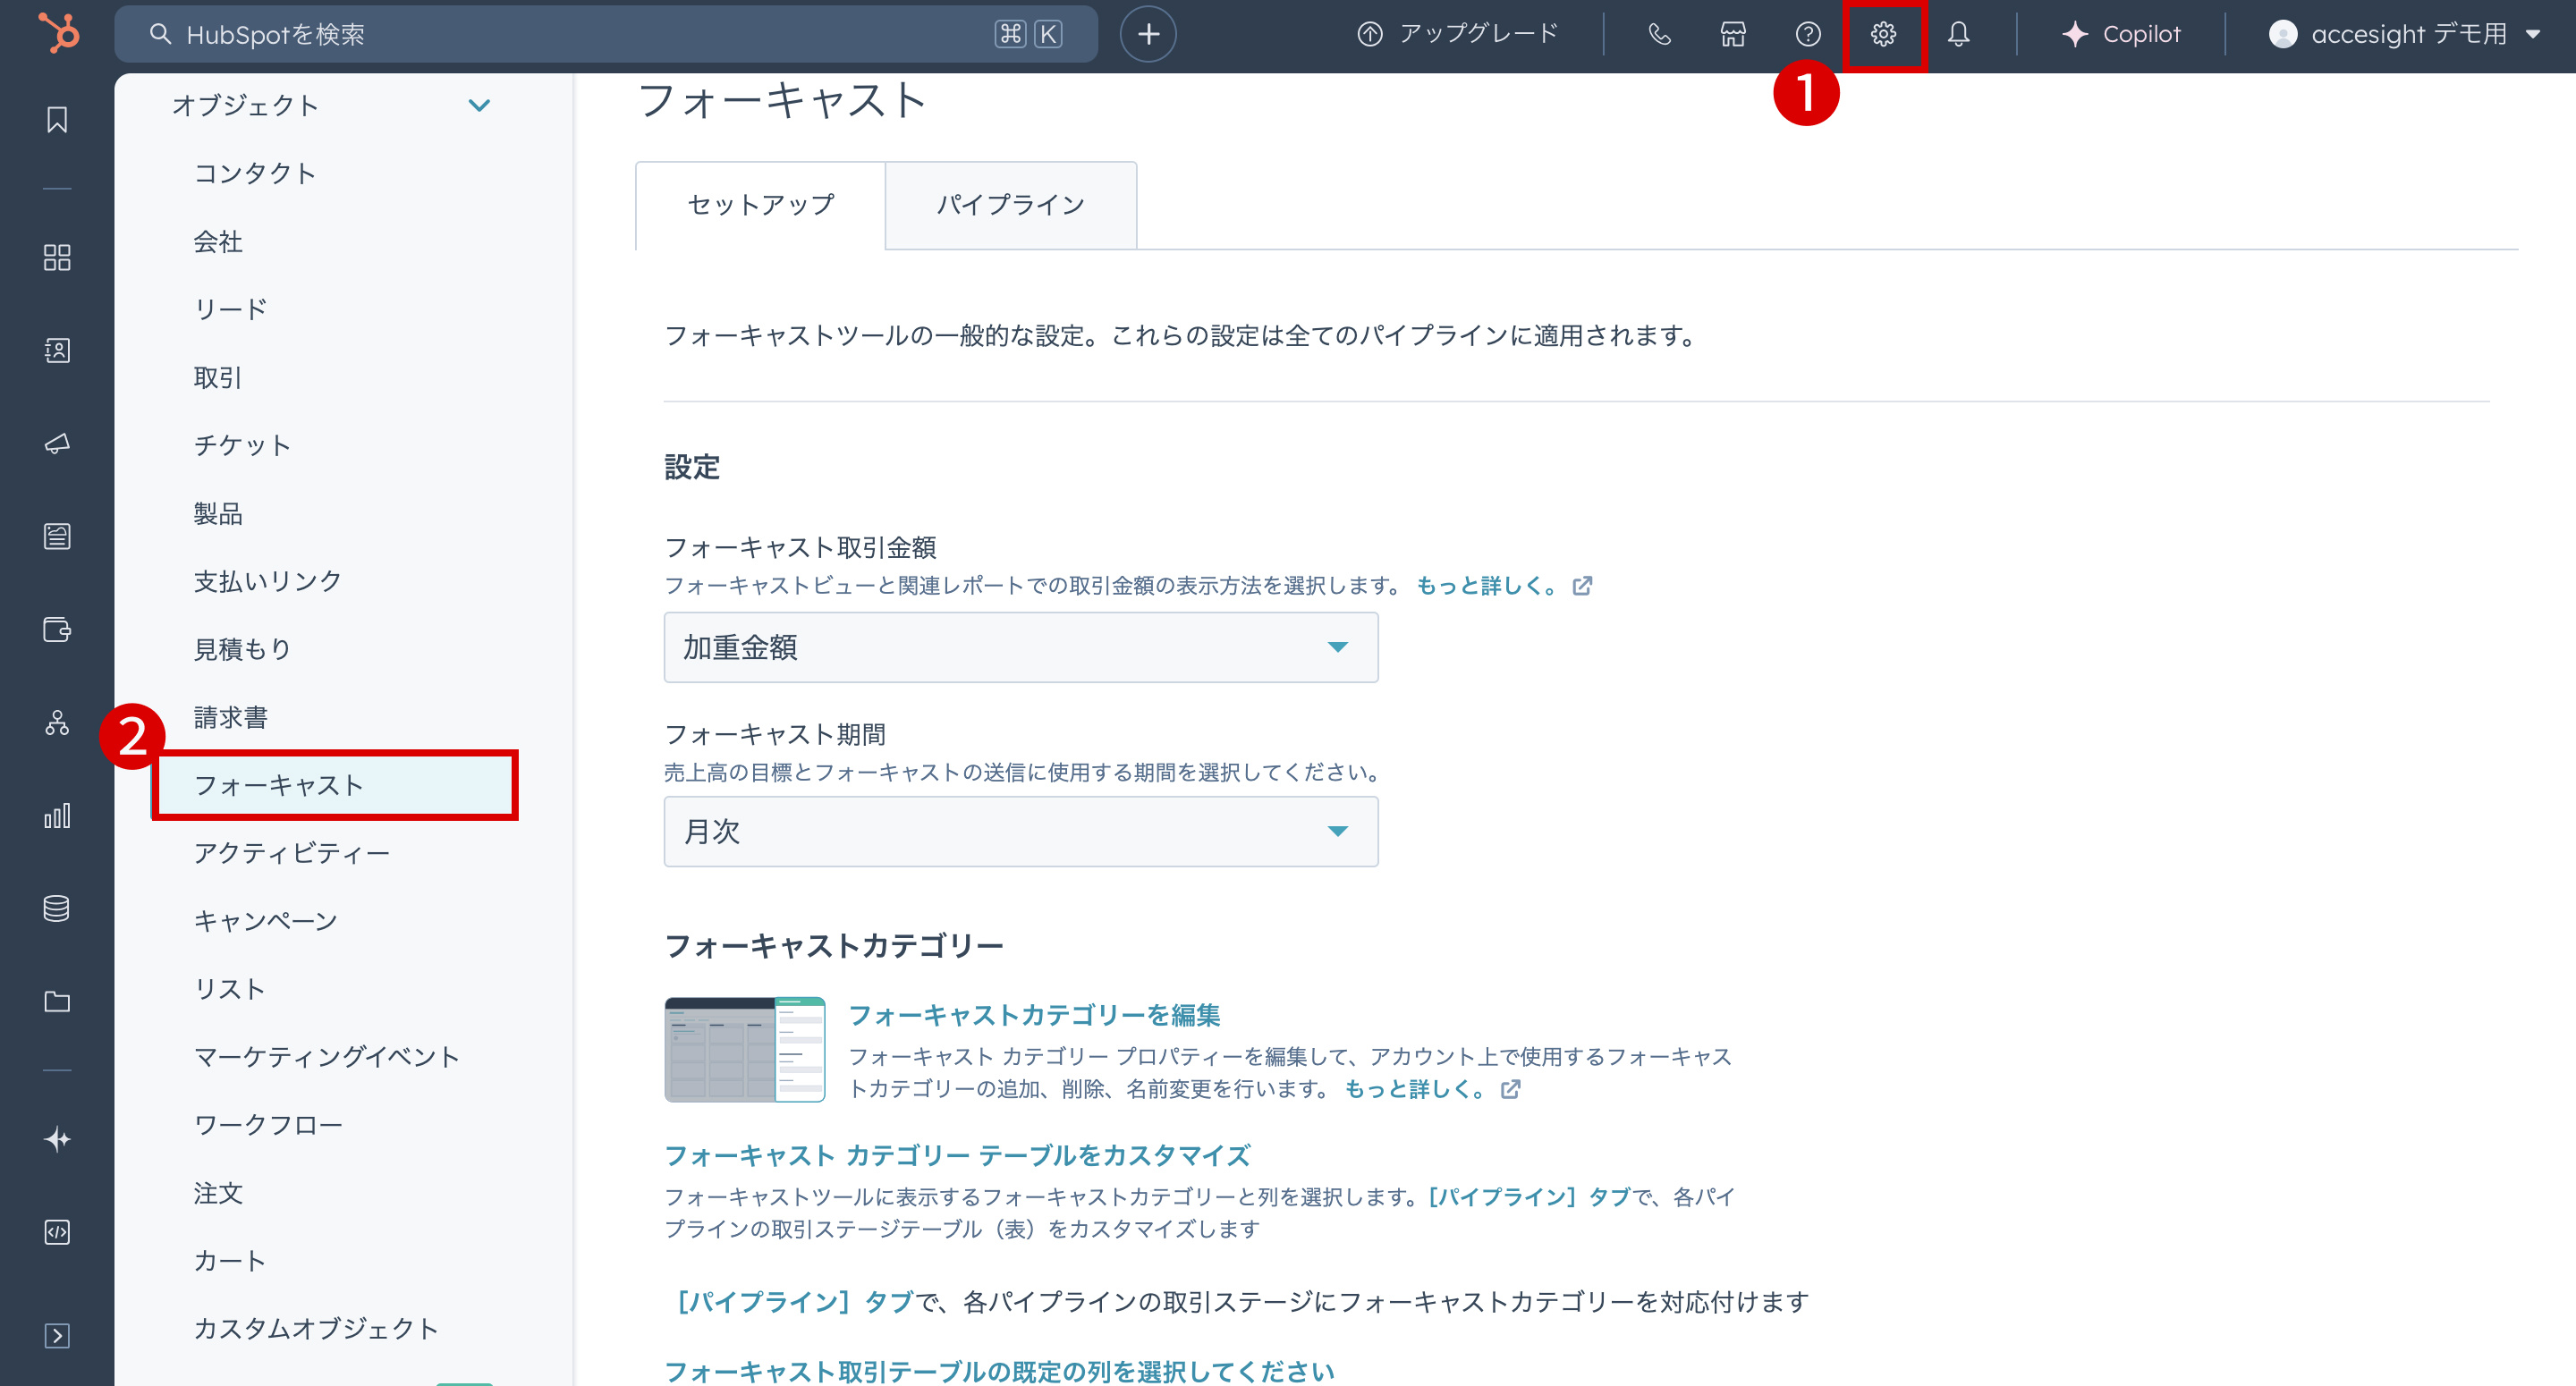Open the commerce wallet icon in sidebar
This screenshot has height=1386, width=2576.
tap(57, 629)
